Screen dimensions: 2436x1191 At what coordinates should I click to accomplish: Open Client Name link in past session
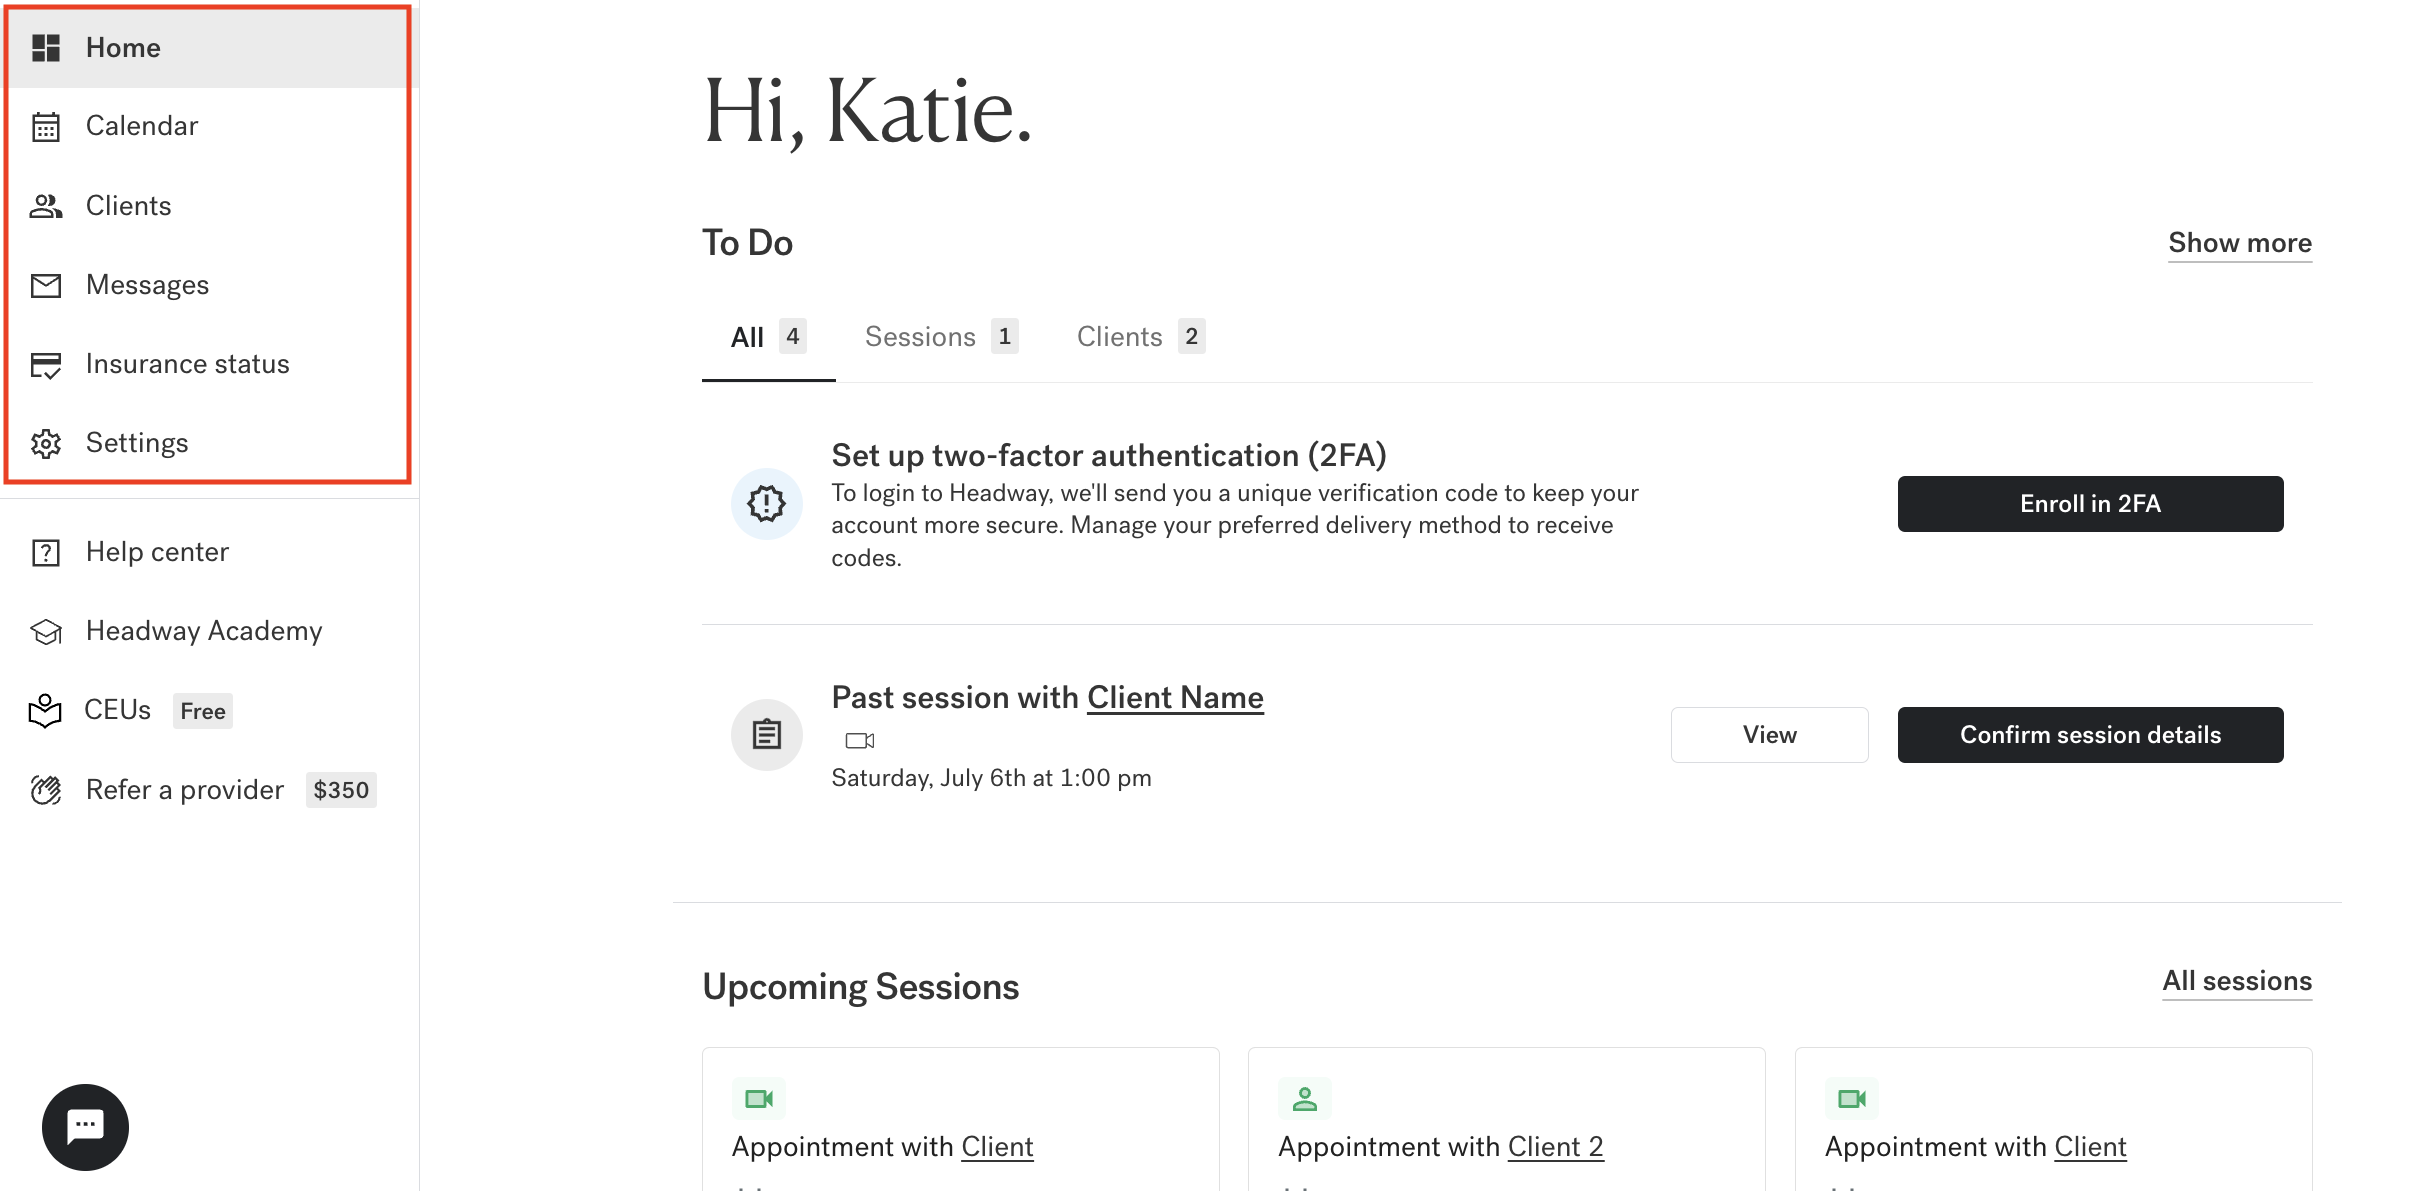point(1175,698)
